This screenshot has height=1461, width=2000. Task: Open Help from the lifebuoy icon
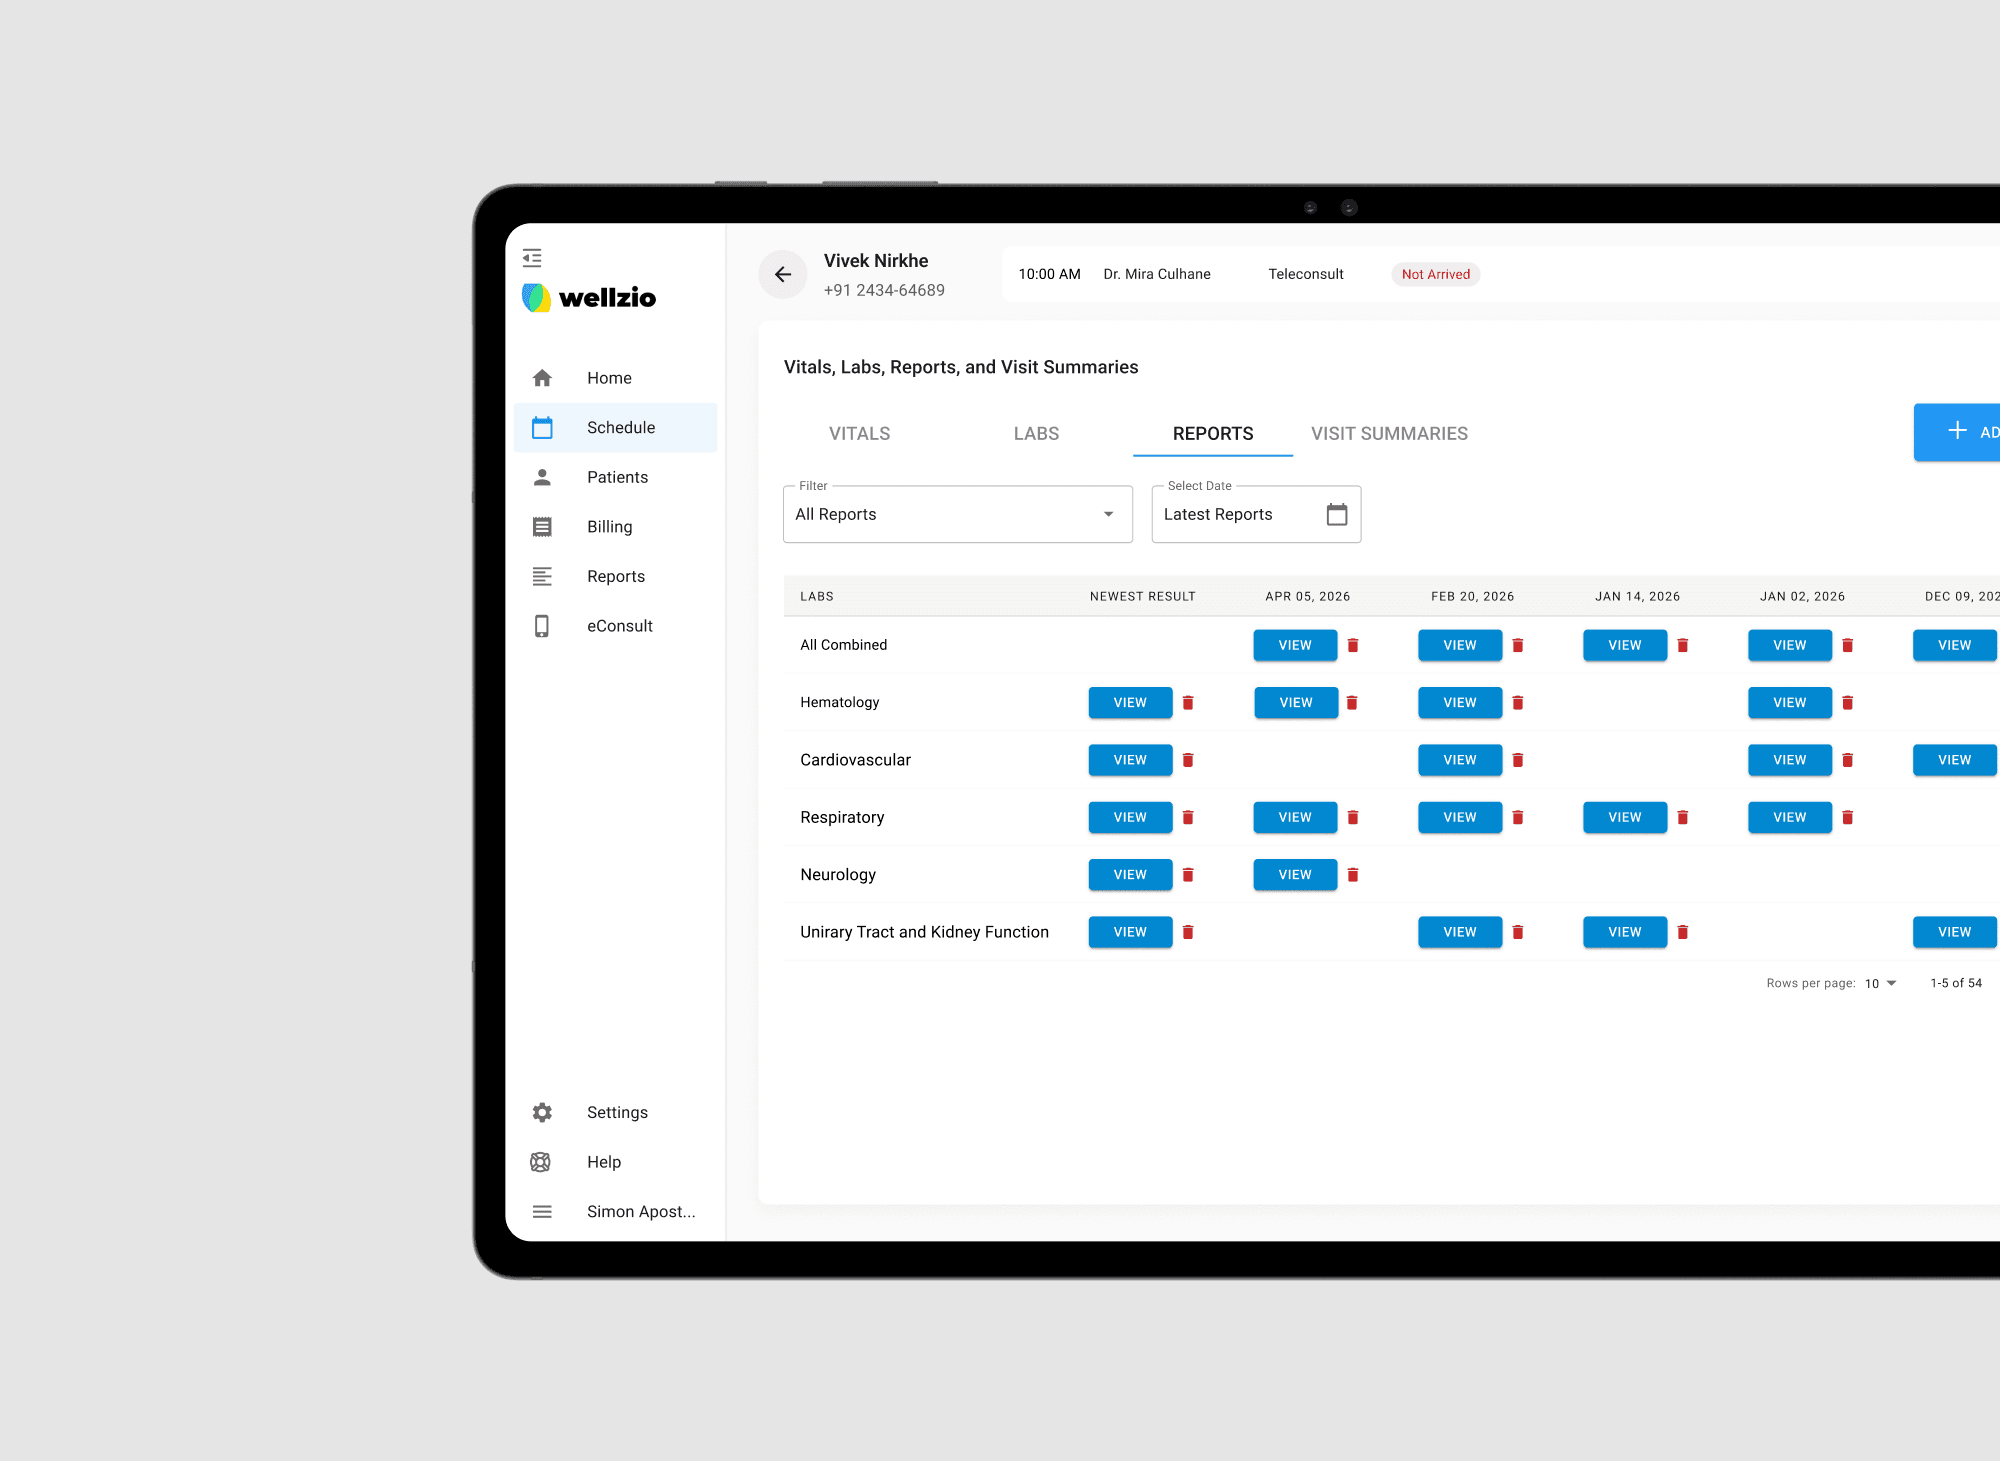(x=541, y=1162)
